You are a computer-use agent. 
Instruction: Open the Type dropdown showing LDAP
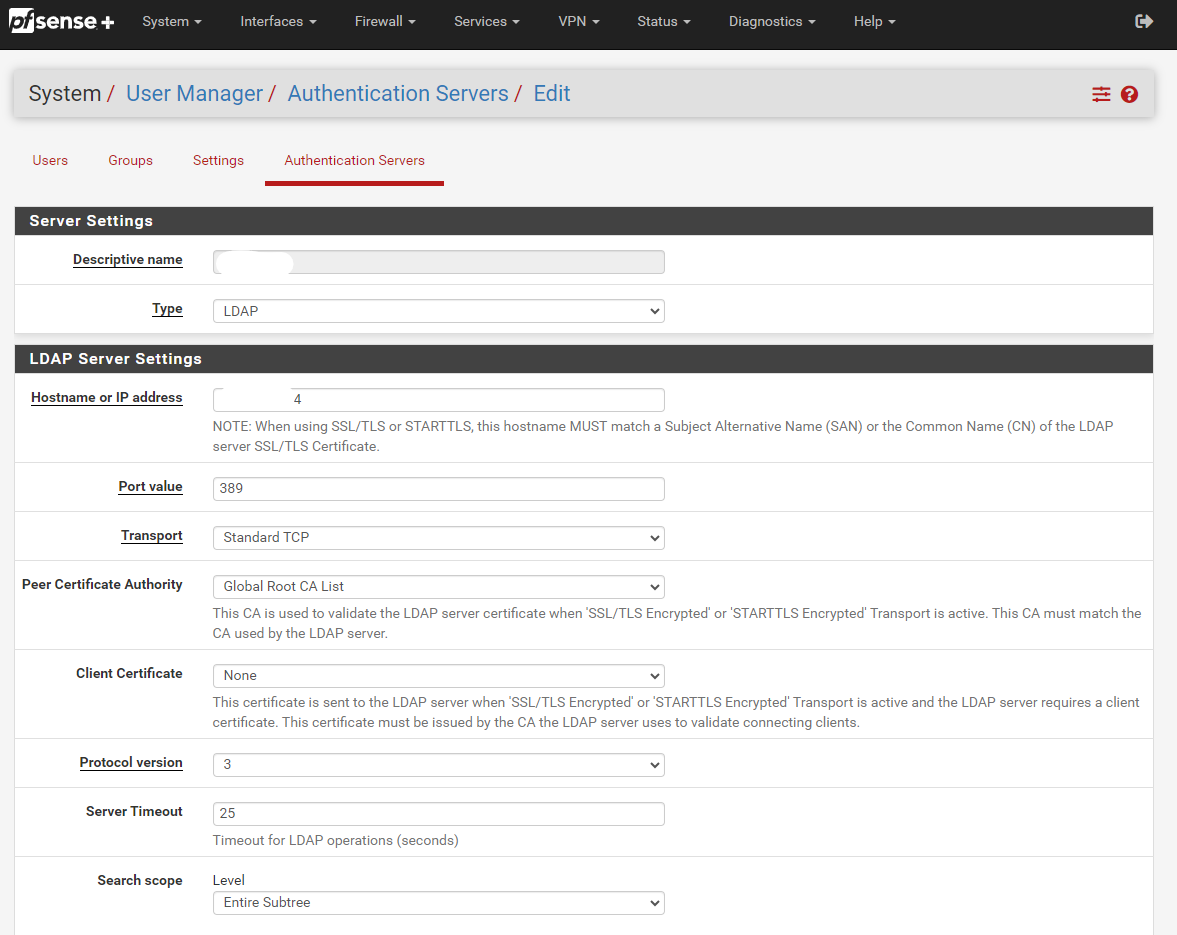pos(438,311)
